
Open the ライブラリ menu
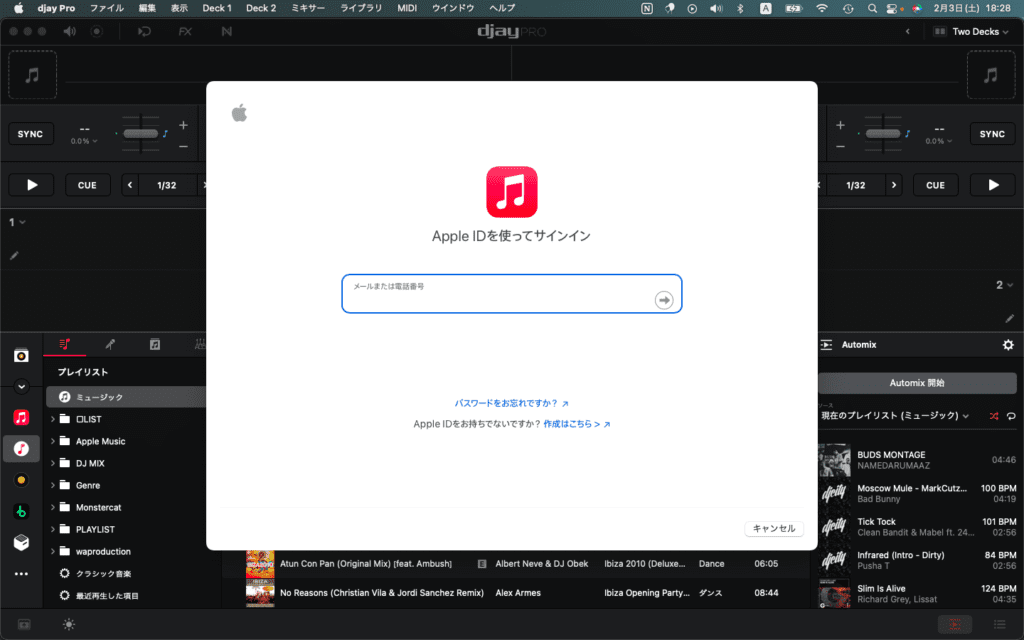(360, 8)
